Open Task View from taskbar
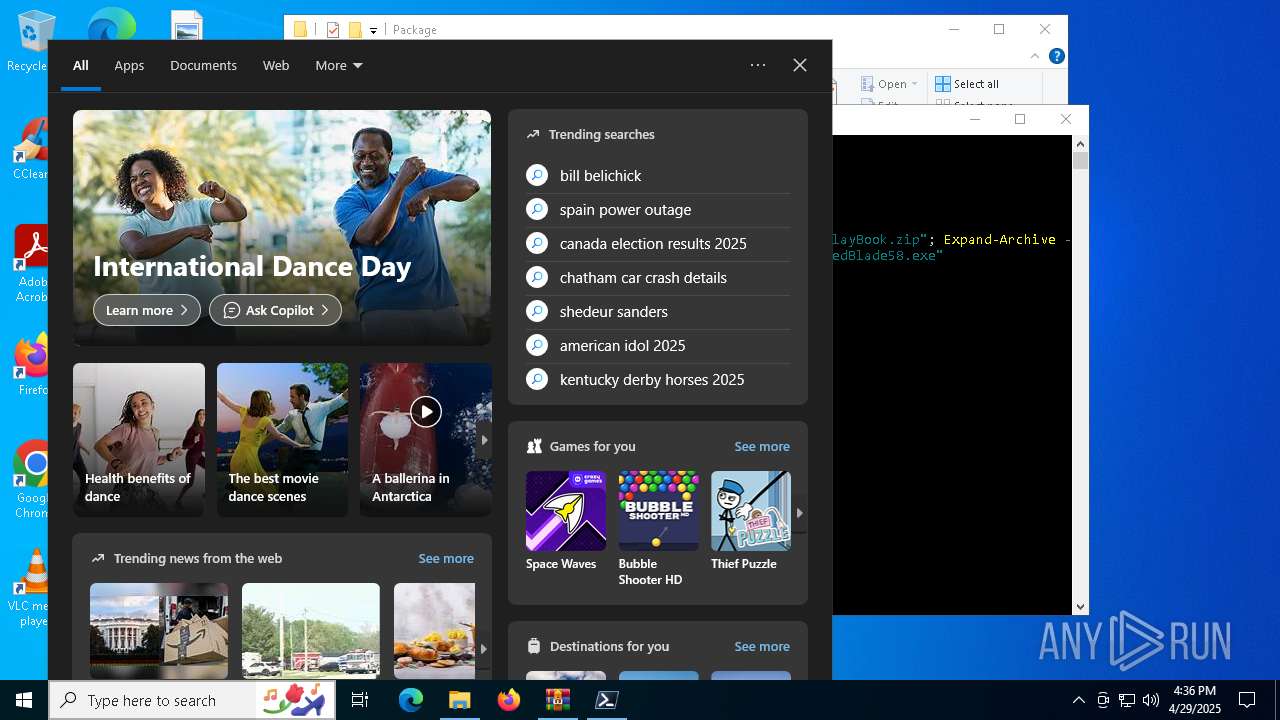This screenshot has height=720, width=1280. click(360, 700)
